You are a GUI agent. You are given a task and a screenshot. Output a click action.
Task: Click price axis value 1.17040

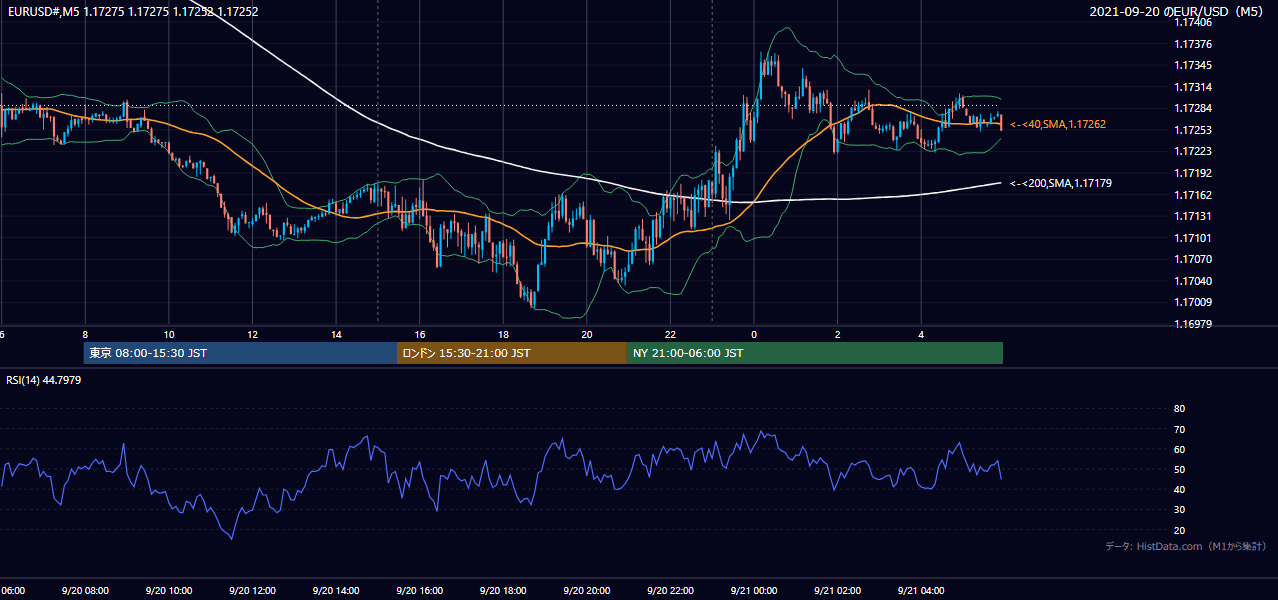tap(1193, 281)
